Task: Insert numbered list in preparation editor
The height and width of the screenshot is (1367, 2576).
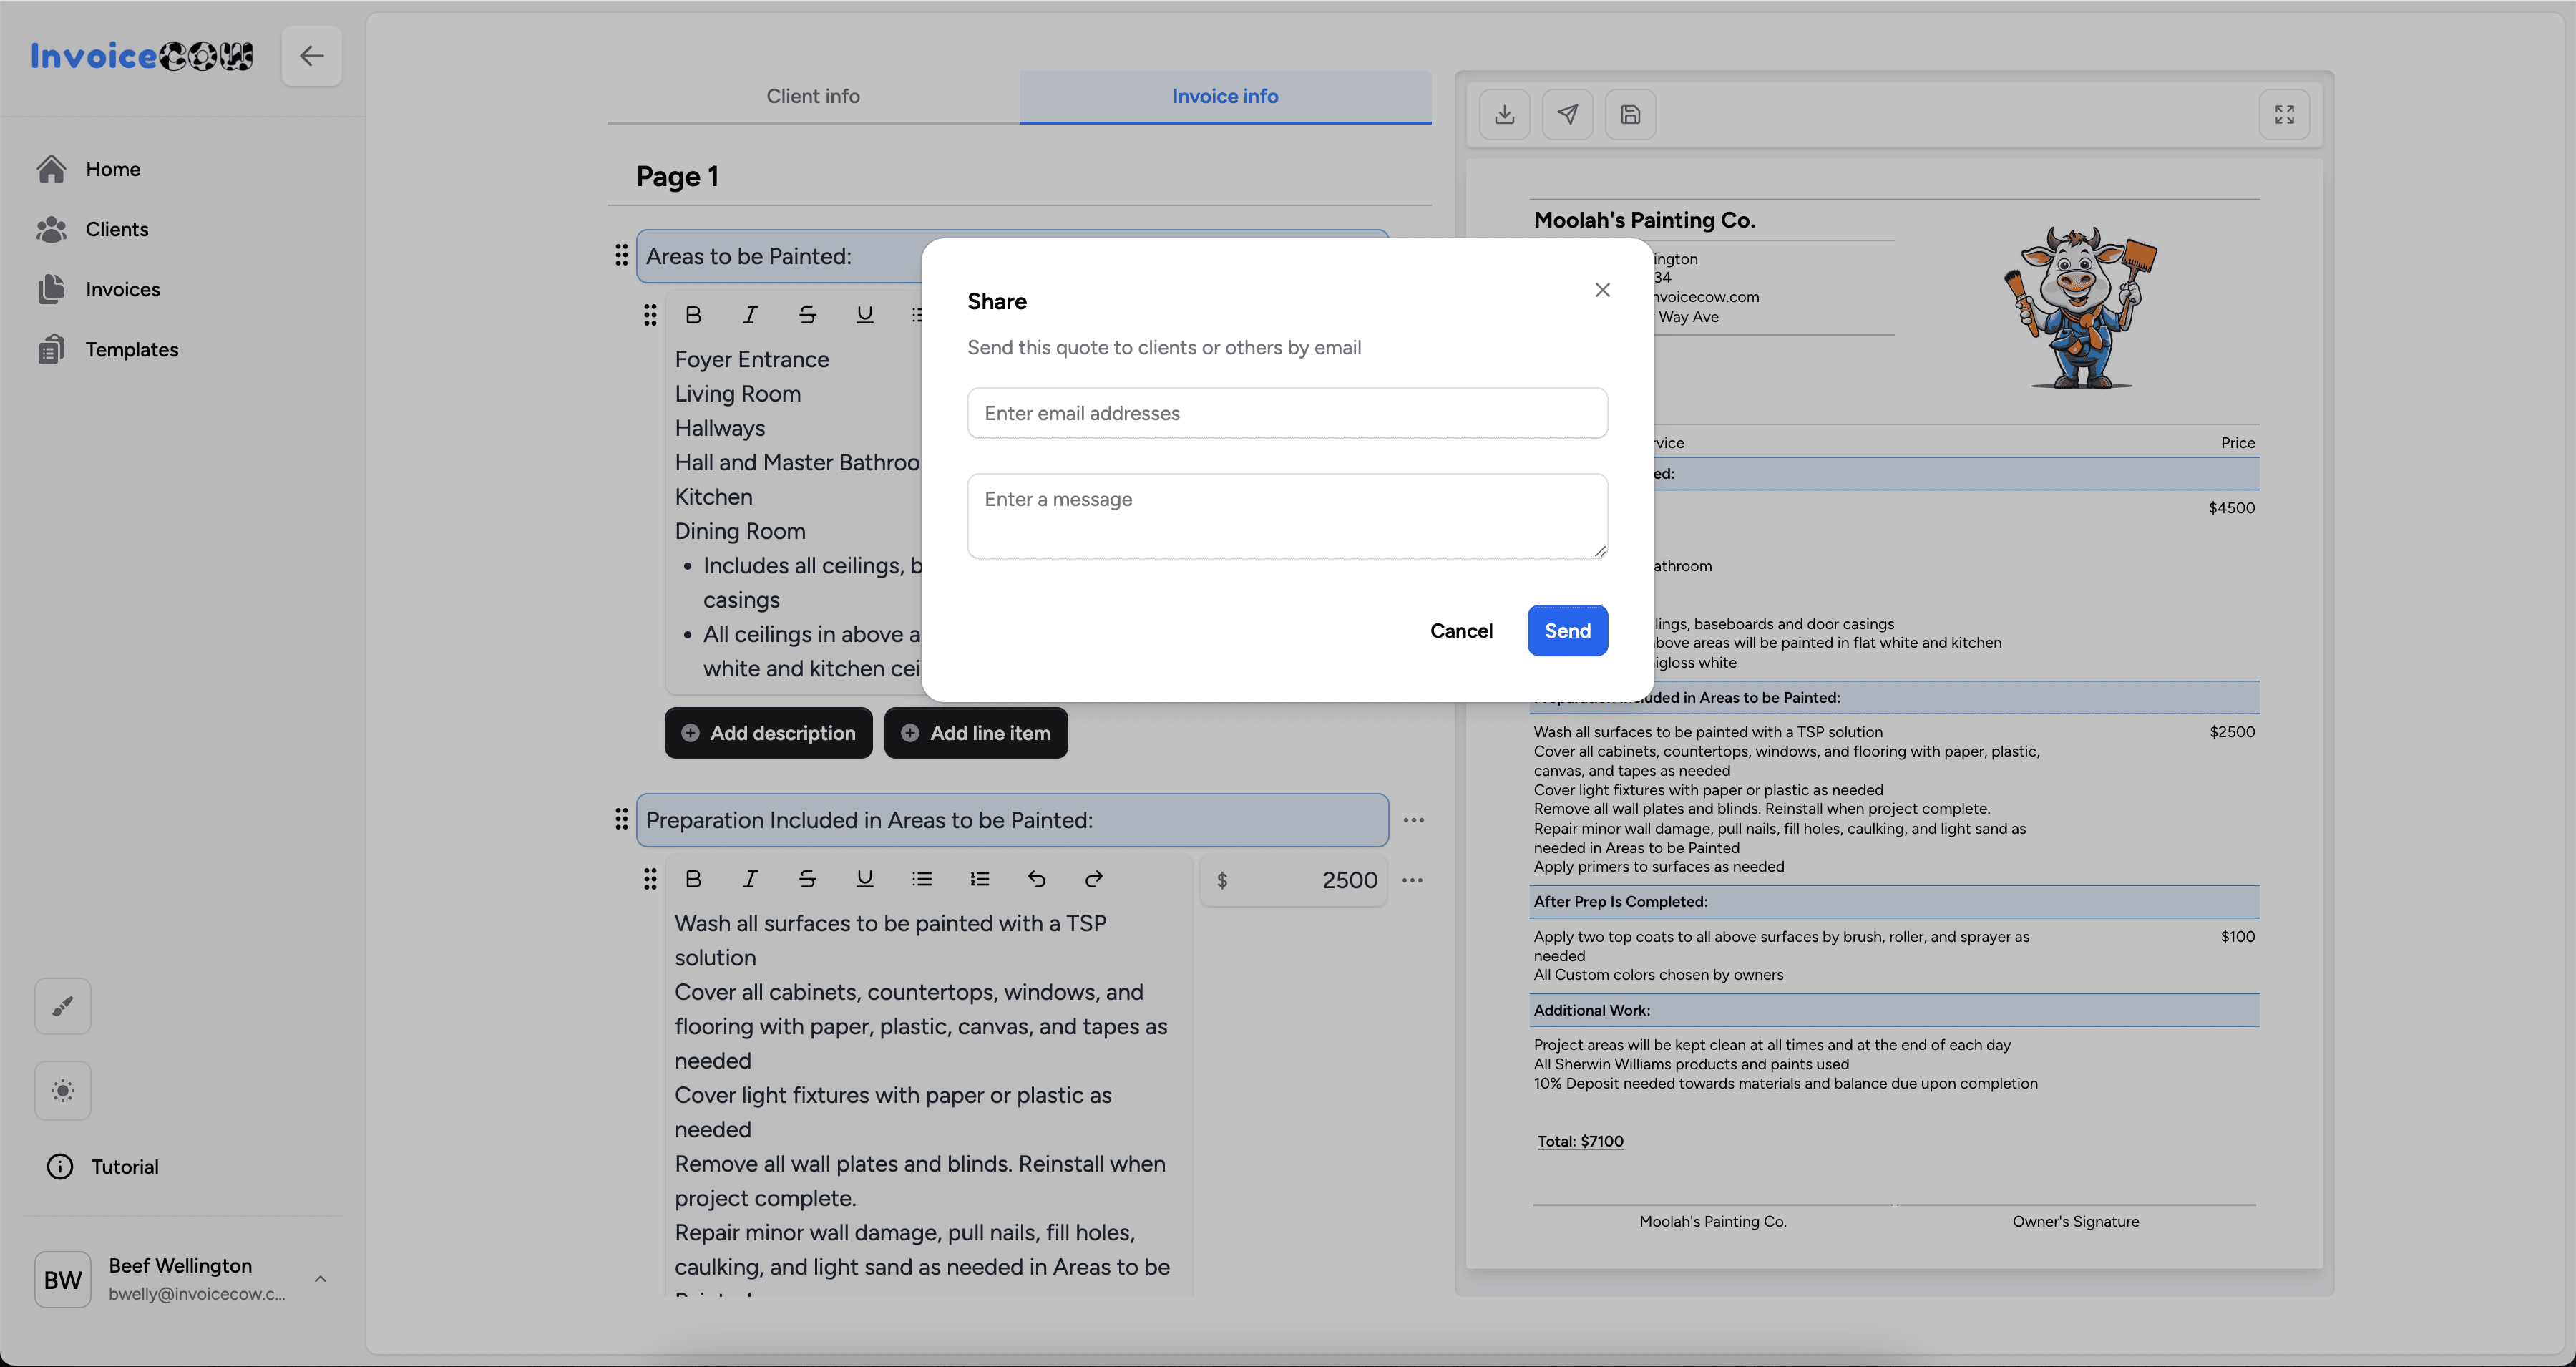Action: 979,879
